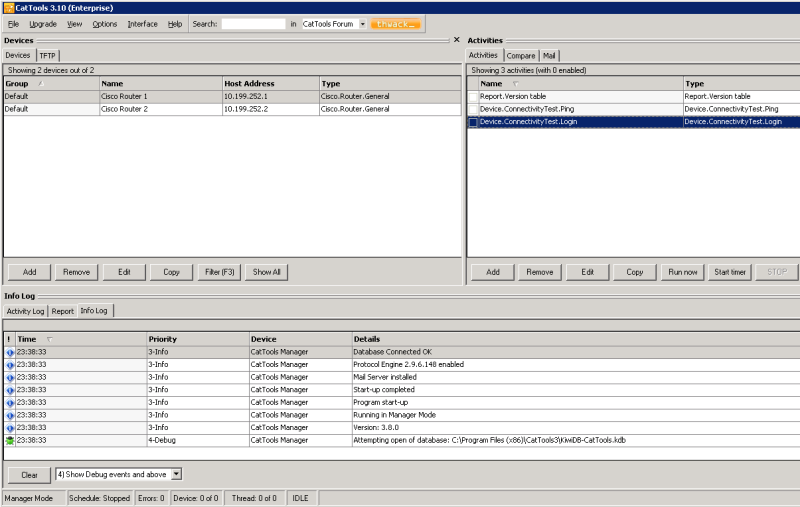Click Add button in Devices panel
Viewport: 800px width, 507px height.
(30, 272)
